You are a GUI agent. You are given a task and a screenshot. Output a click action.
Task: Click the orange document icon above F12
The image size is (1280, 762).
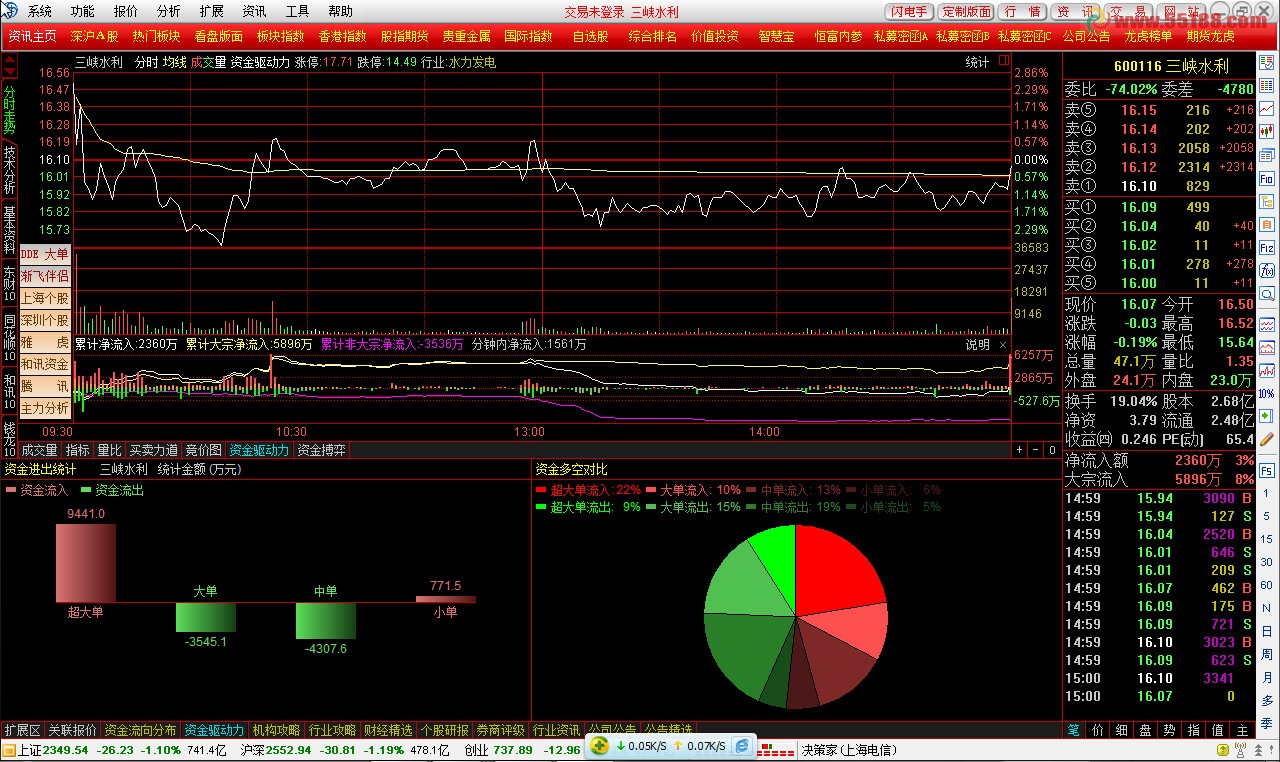click(x=1267, y=224)
